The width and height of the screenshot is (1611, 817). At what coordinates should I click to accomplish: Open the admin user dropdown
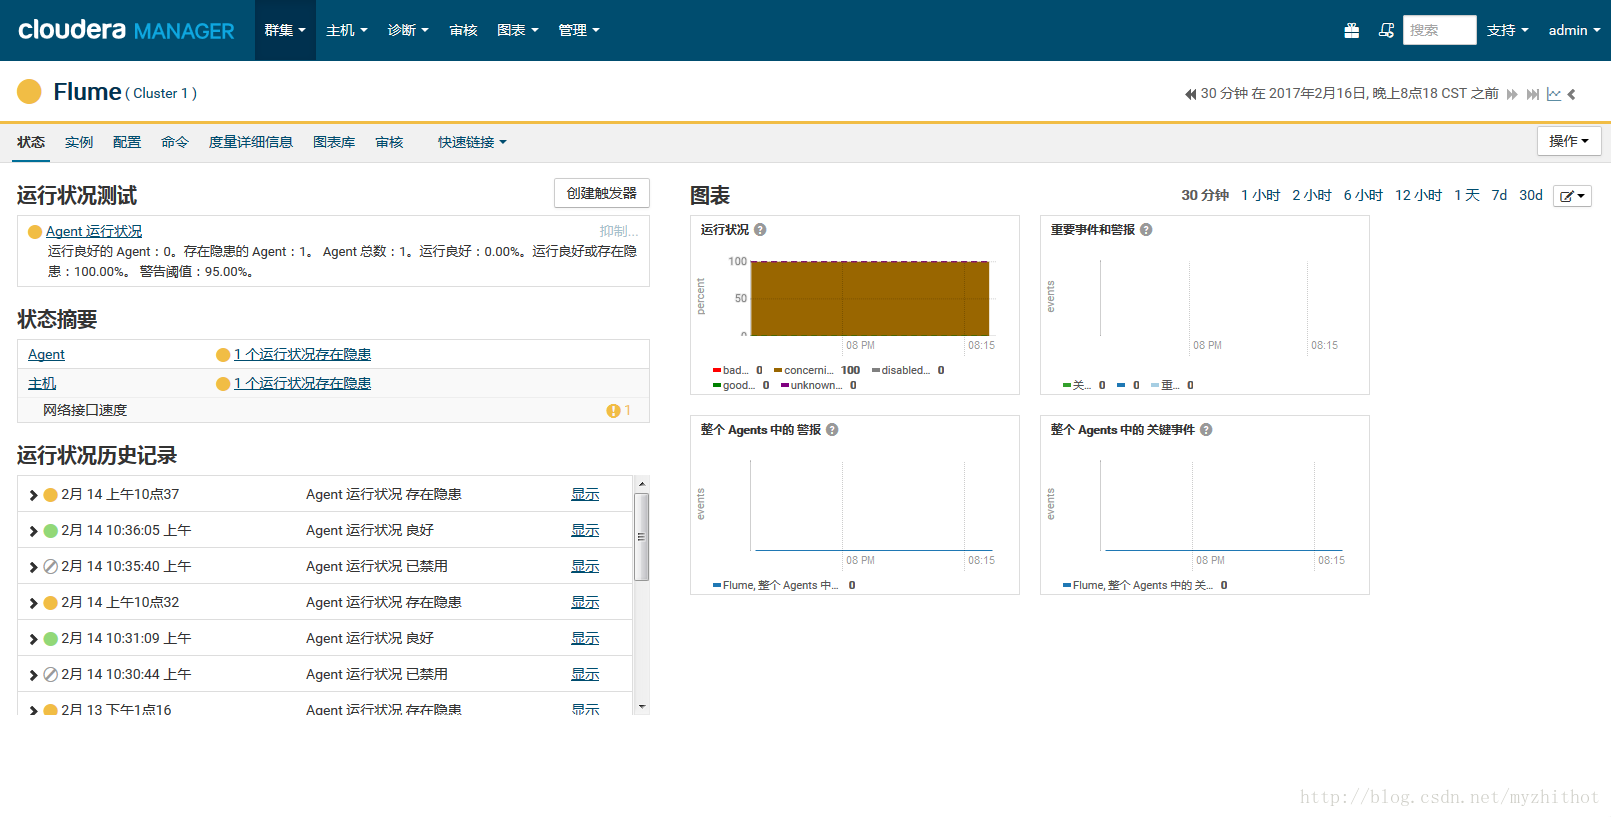point(1574,30)
